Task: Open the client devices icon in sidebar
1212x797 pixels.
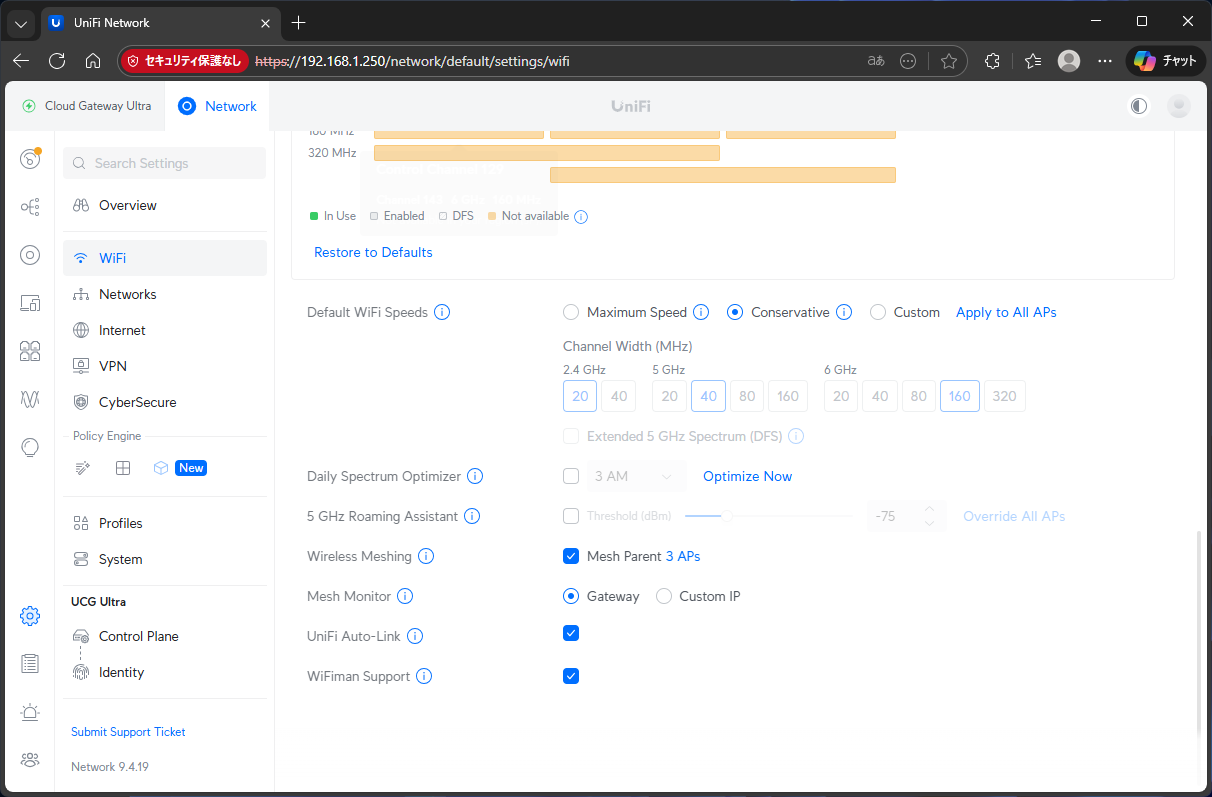Action: click(30, 303)
